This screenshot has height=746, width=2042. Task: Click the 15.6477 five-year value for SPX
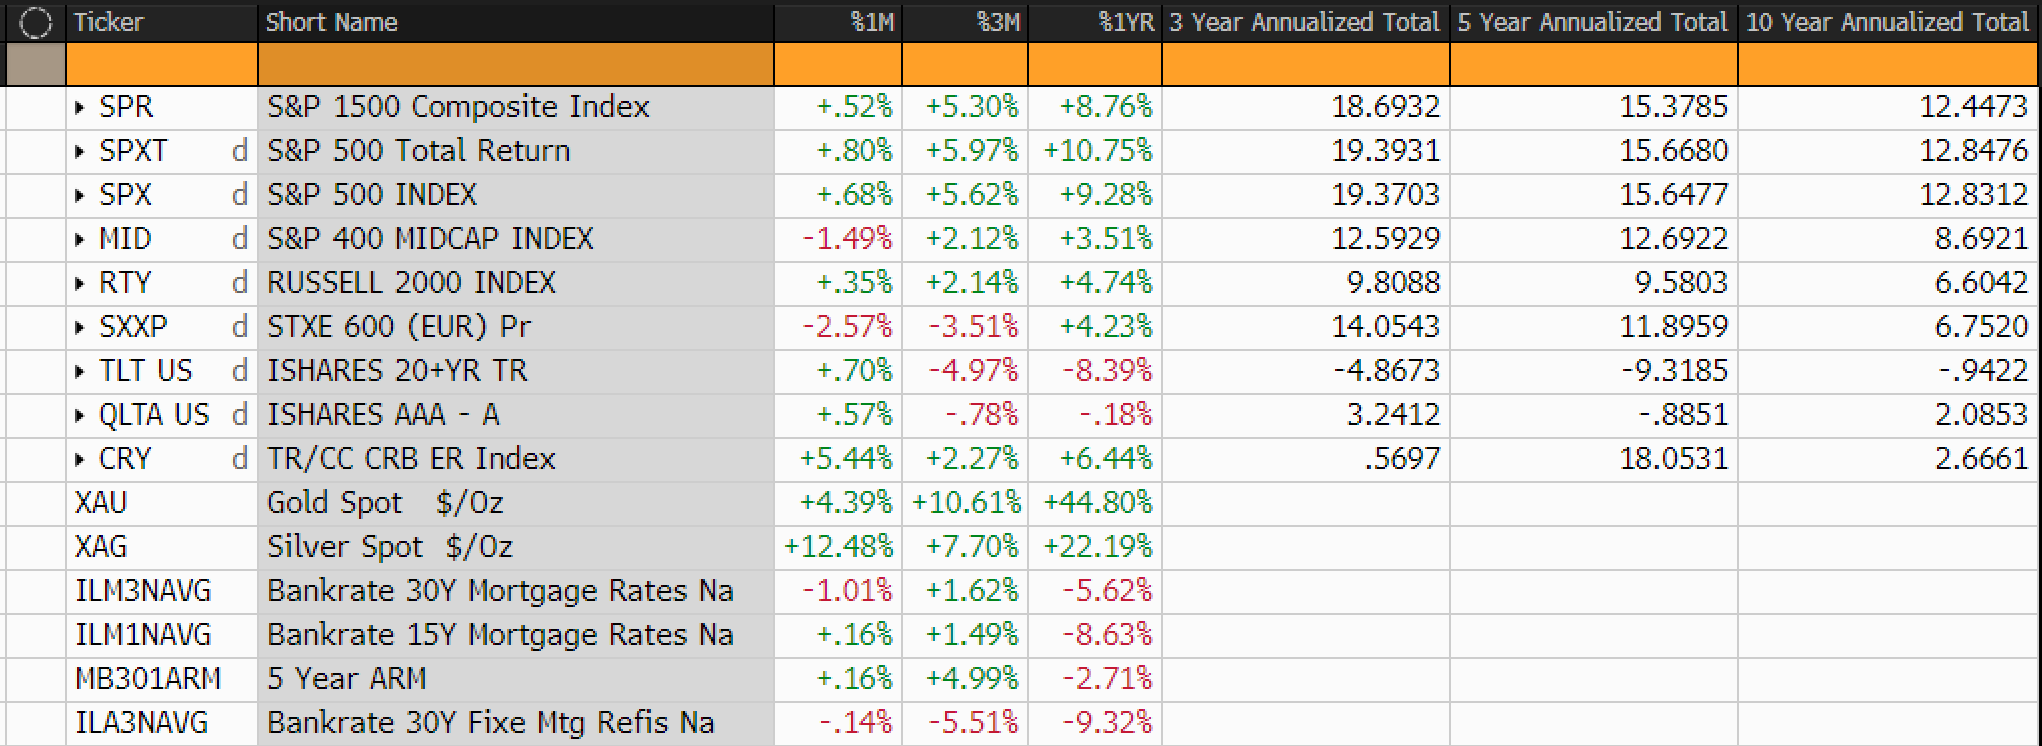point(1674,195)
